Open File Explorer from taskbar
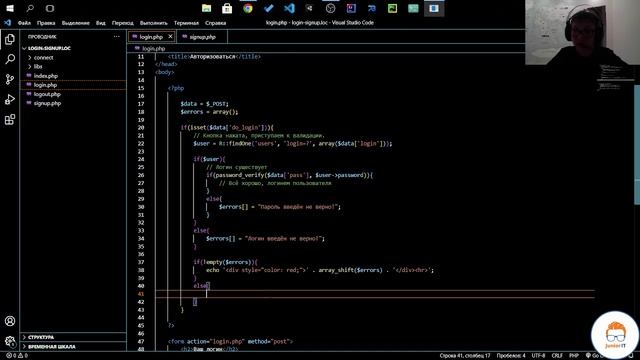 click(x=207, y=8)
